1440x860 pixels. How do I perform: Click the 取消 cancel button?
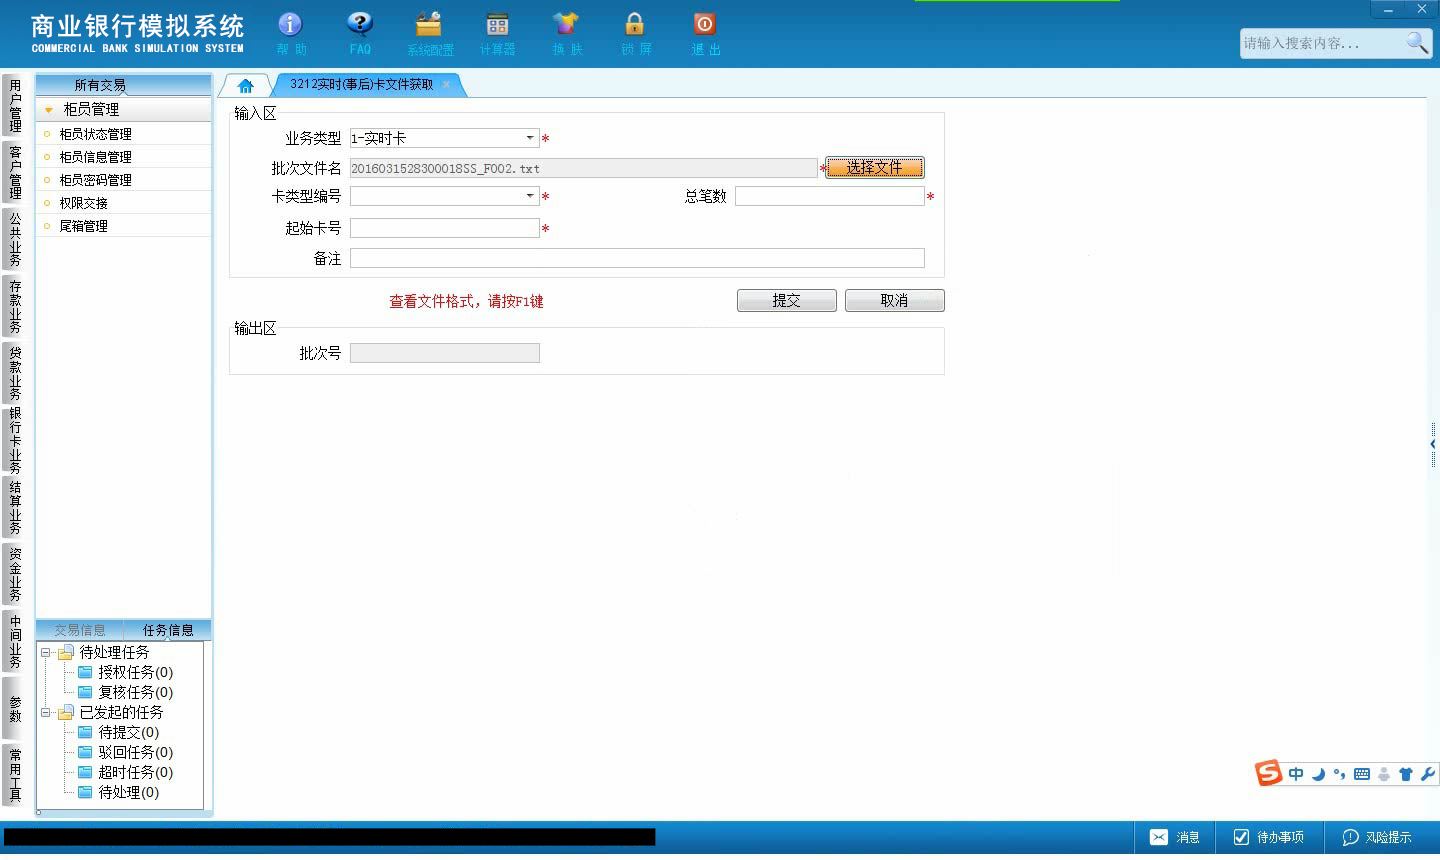point(894,301)
